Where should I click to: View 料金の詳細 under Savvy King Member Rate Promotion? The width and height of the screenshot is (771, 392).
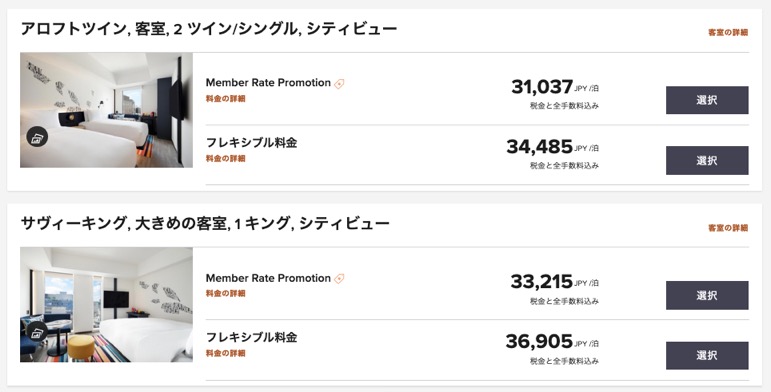click(x=225, y=294)
